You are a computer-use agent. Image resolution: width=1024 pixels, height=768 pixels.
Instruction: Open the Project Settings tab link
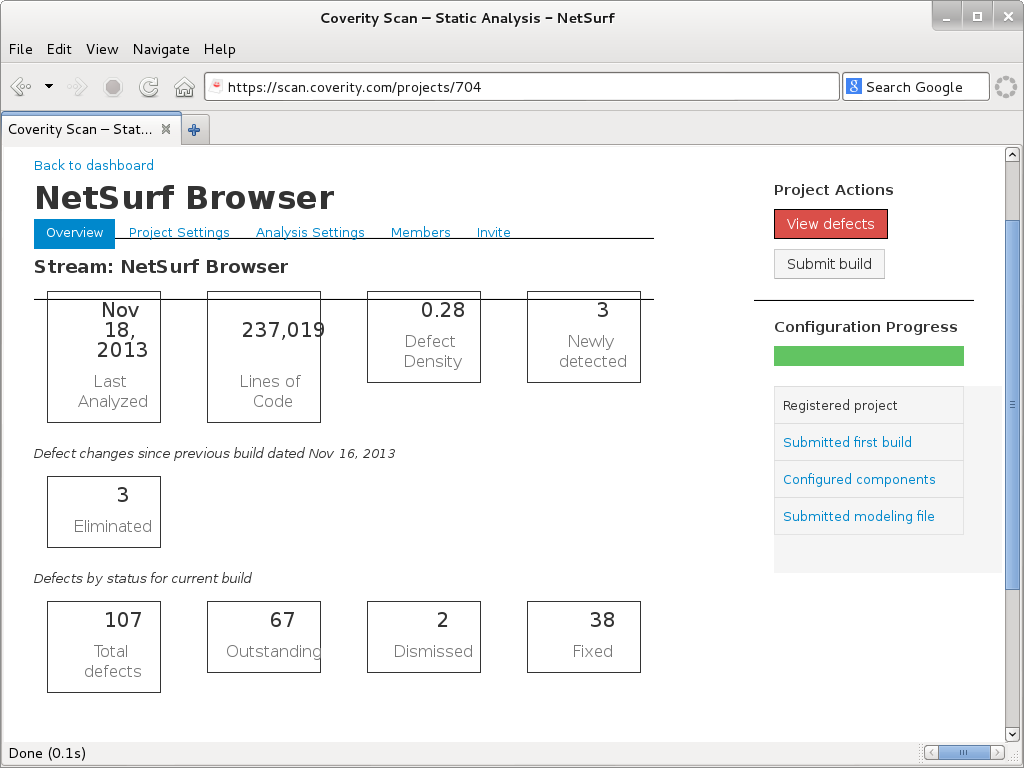(x=179, y=232)
